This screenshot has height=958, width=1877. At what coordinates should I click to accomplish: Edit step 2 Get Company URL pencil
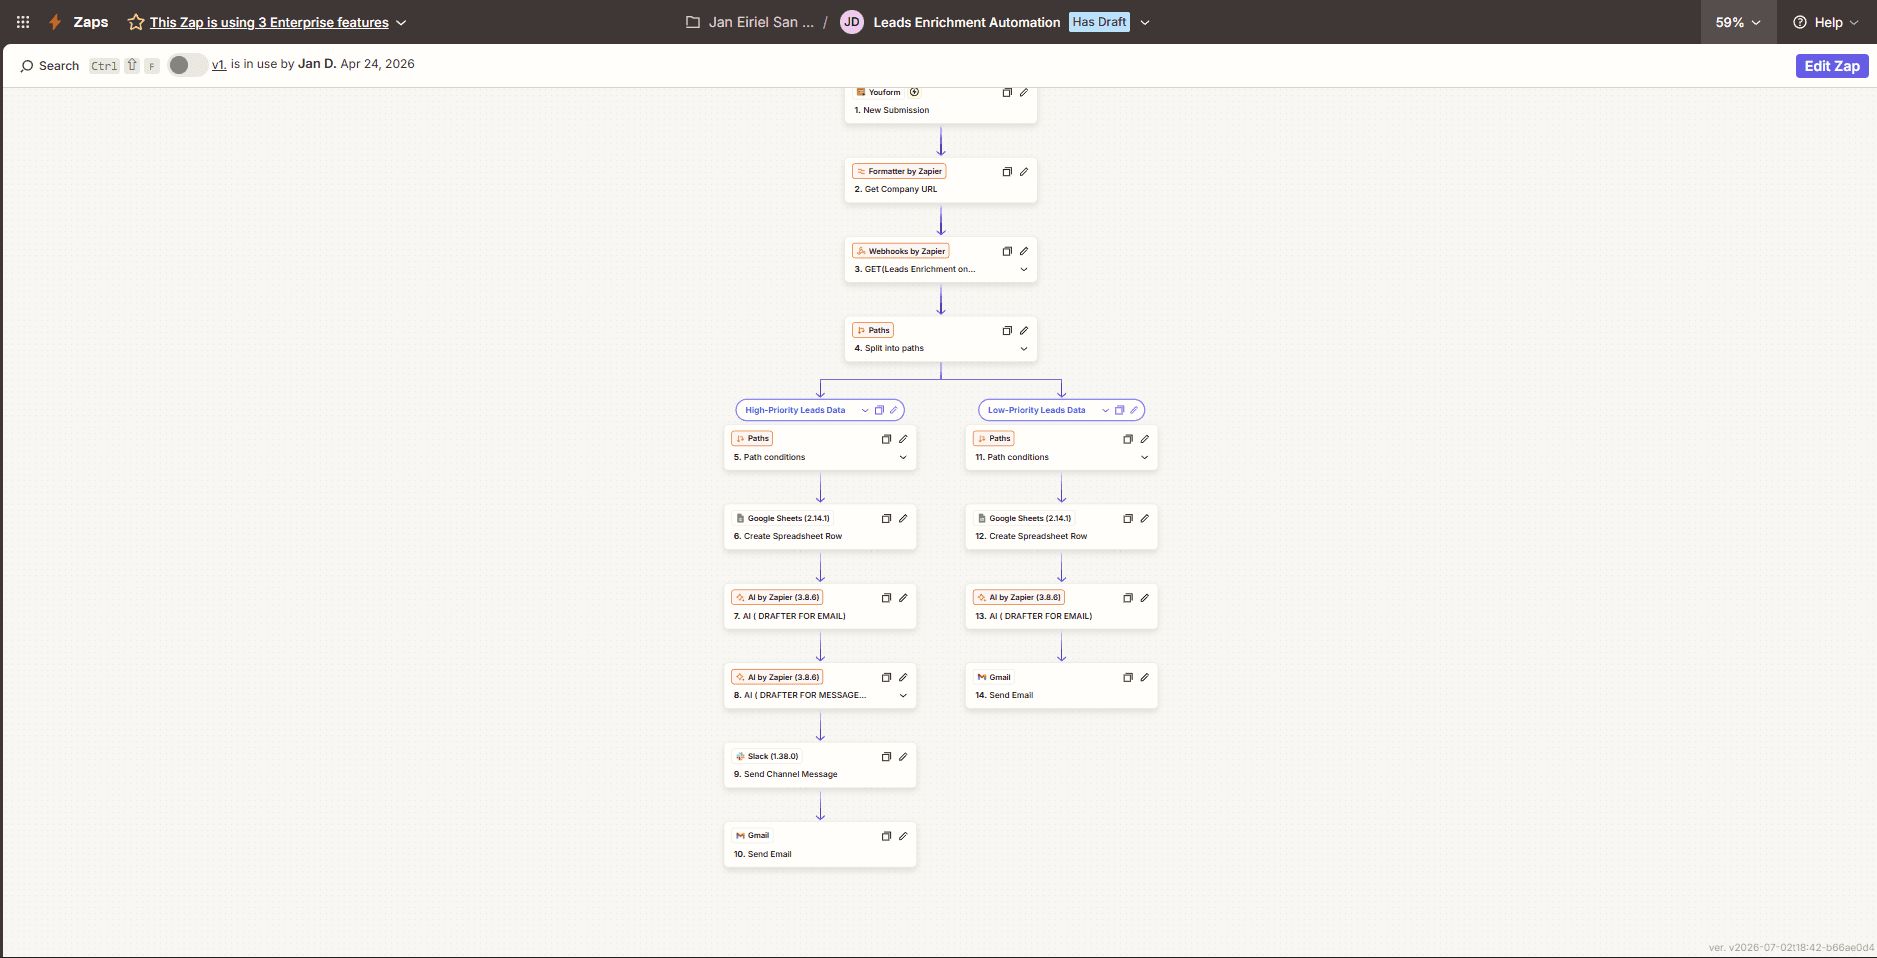[1024, 172]
